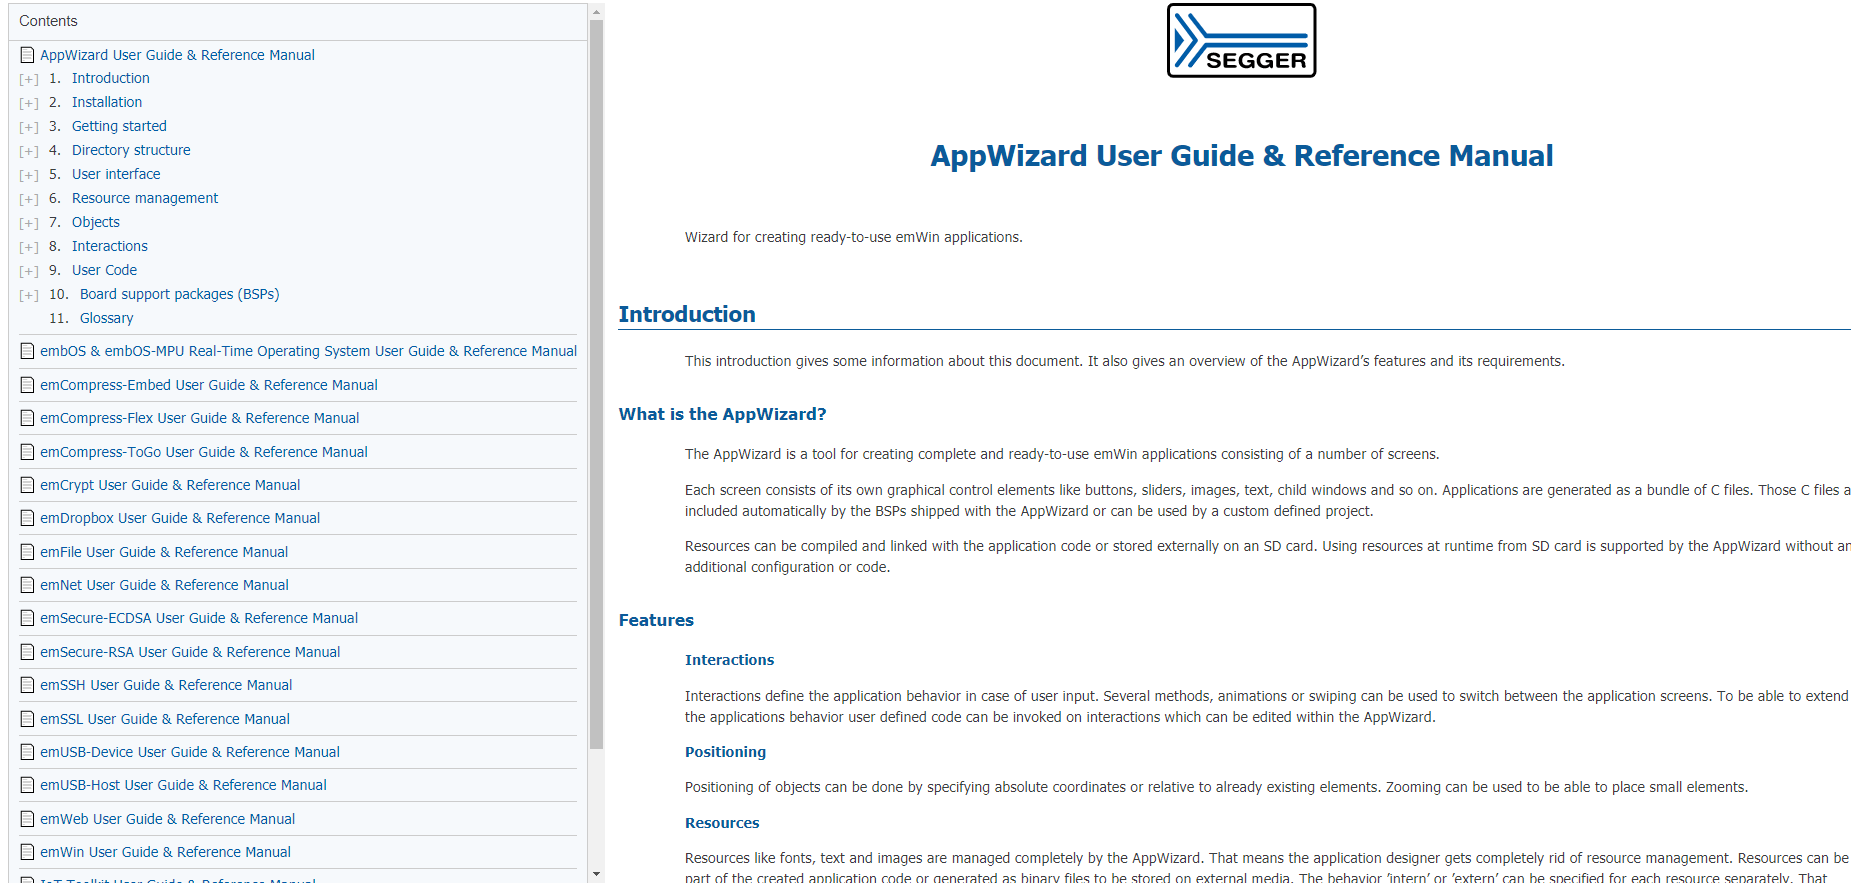Click the contents scrollbar down arrow
The image size is (1851, 883).
[597, 874]
